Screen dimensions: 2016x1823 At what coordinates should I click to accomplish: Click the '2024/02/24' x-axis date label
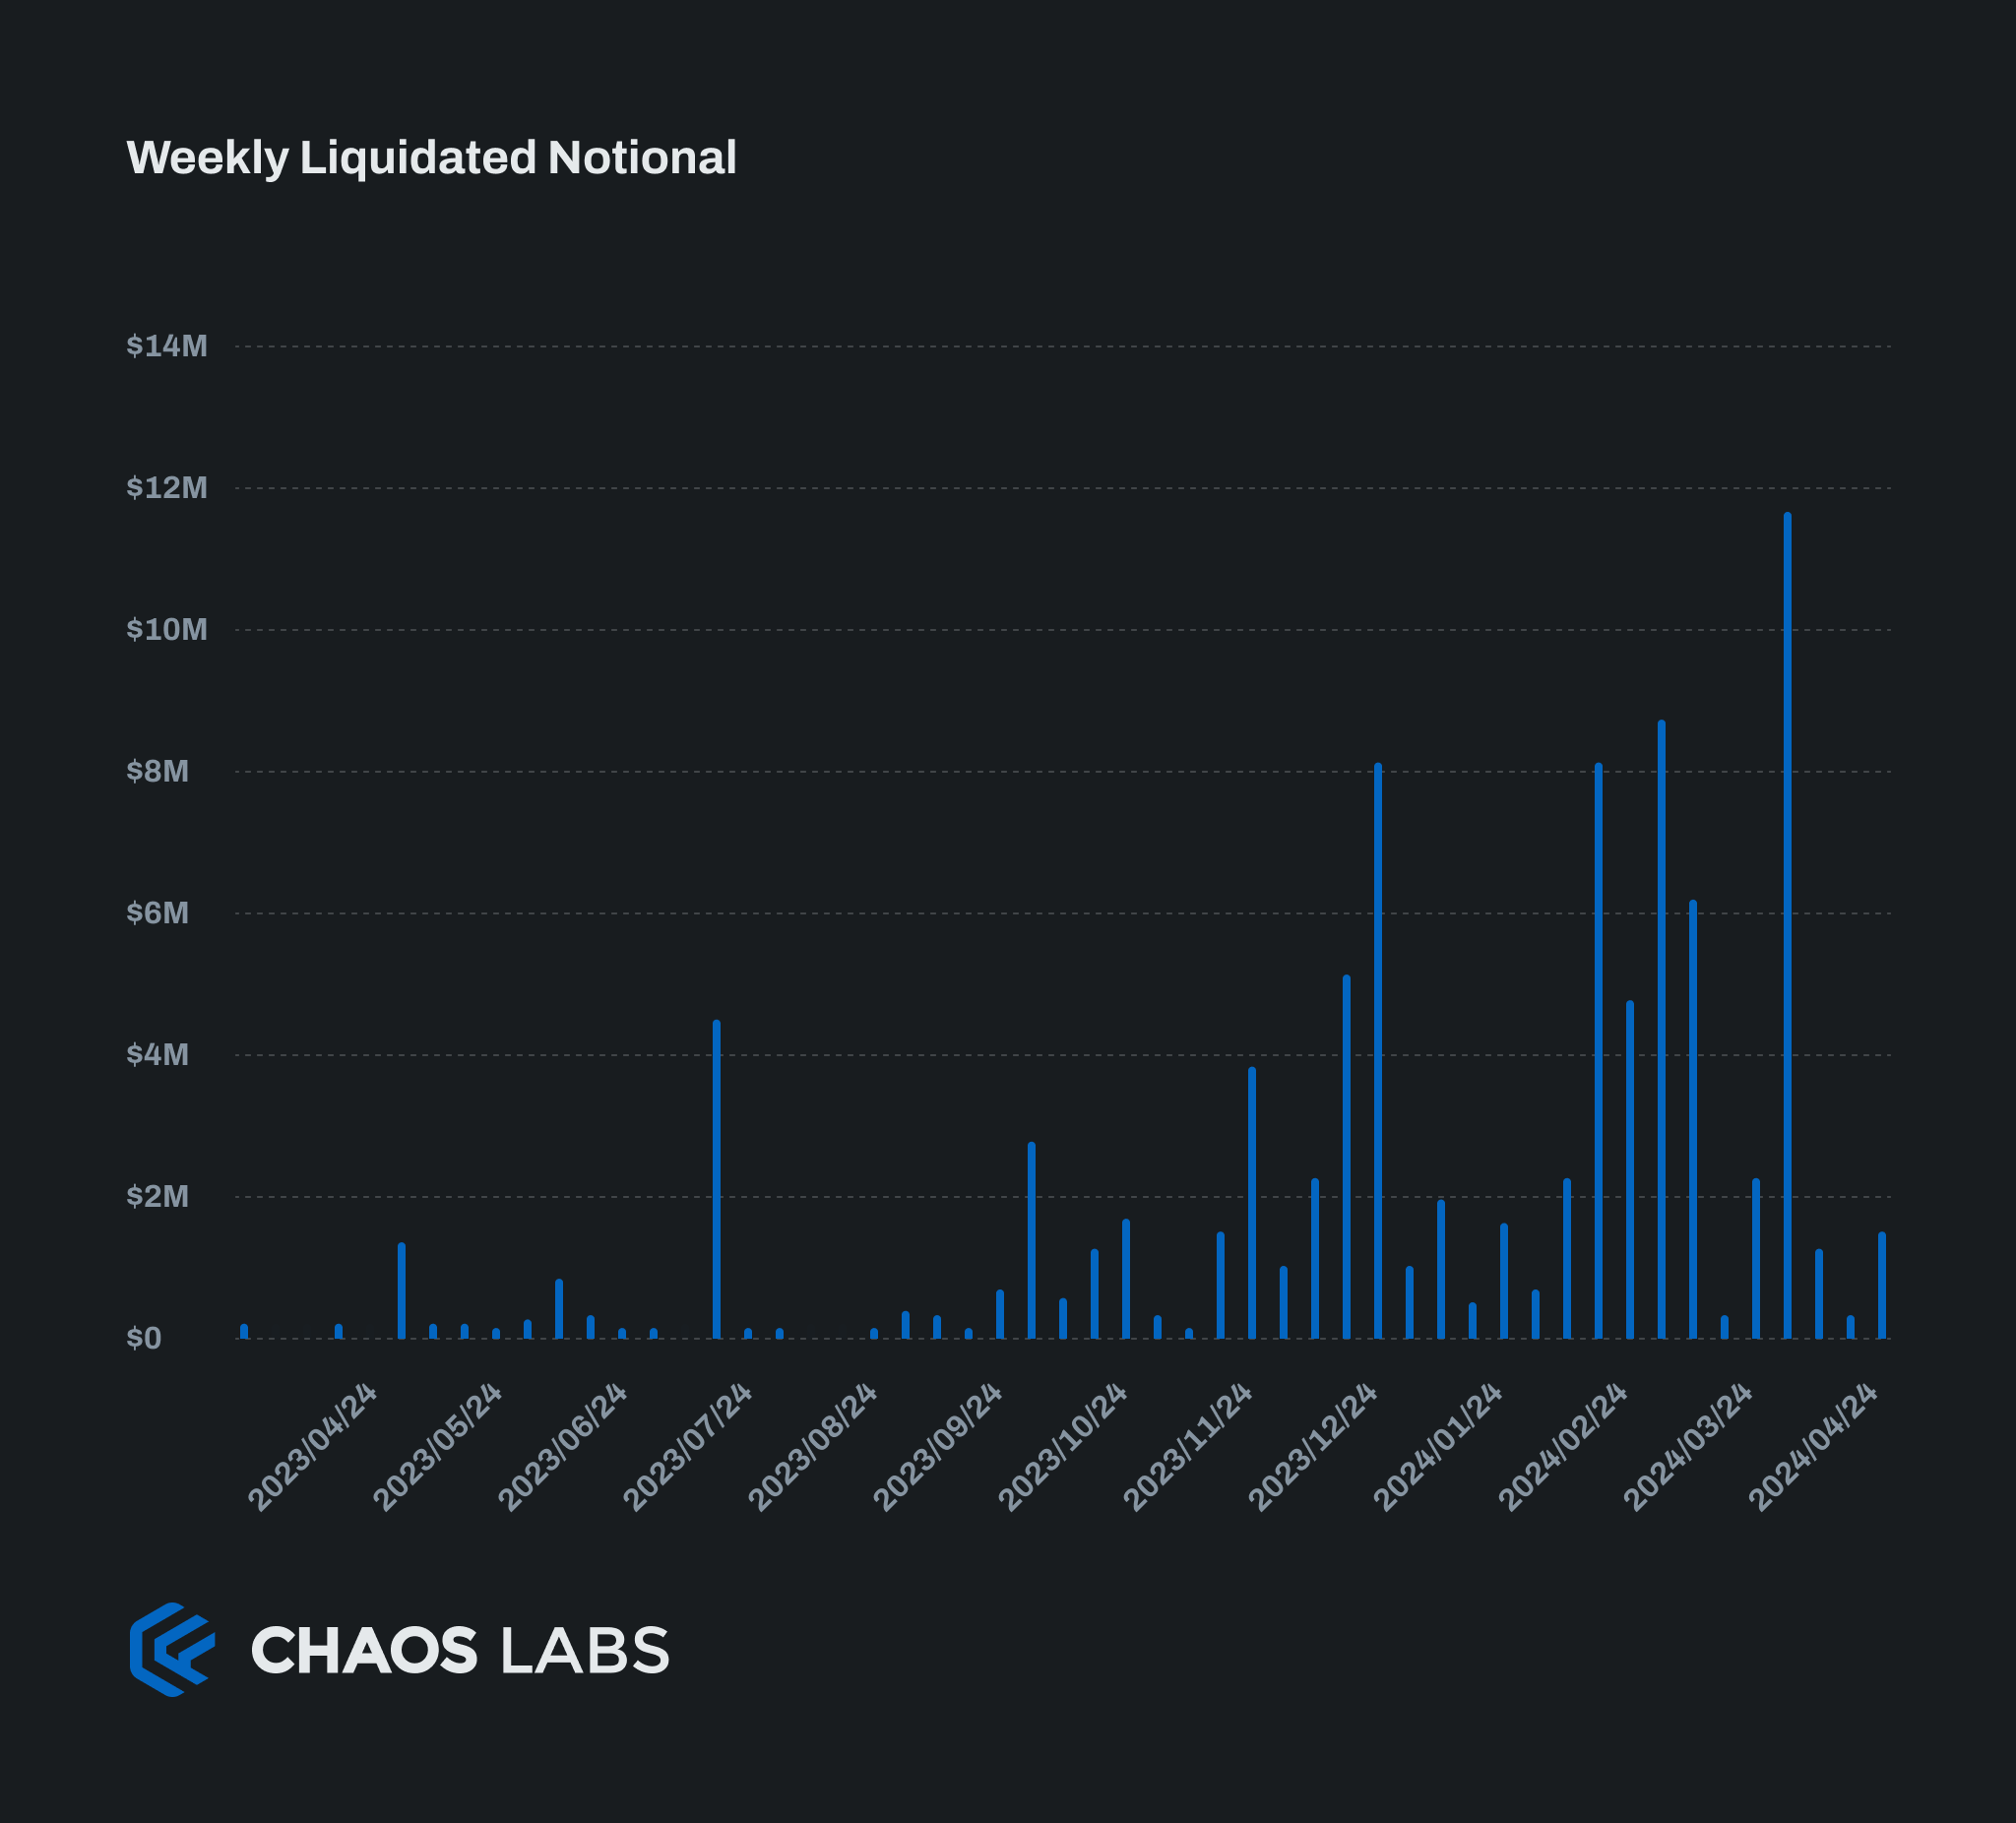click(1562, 1447)
